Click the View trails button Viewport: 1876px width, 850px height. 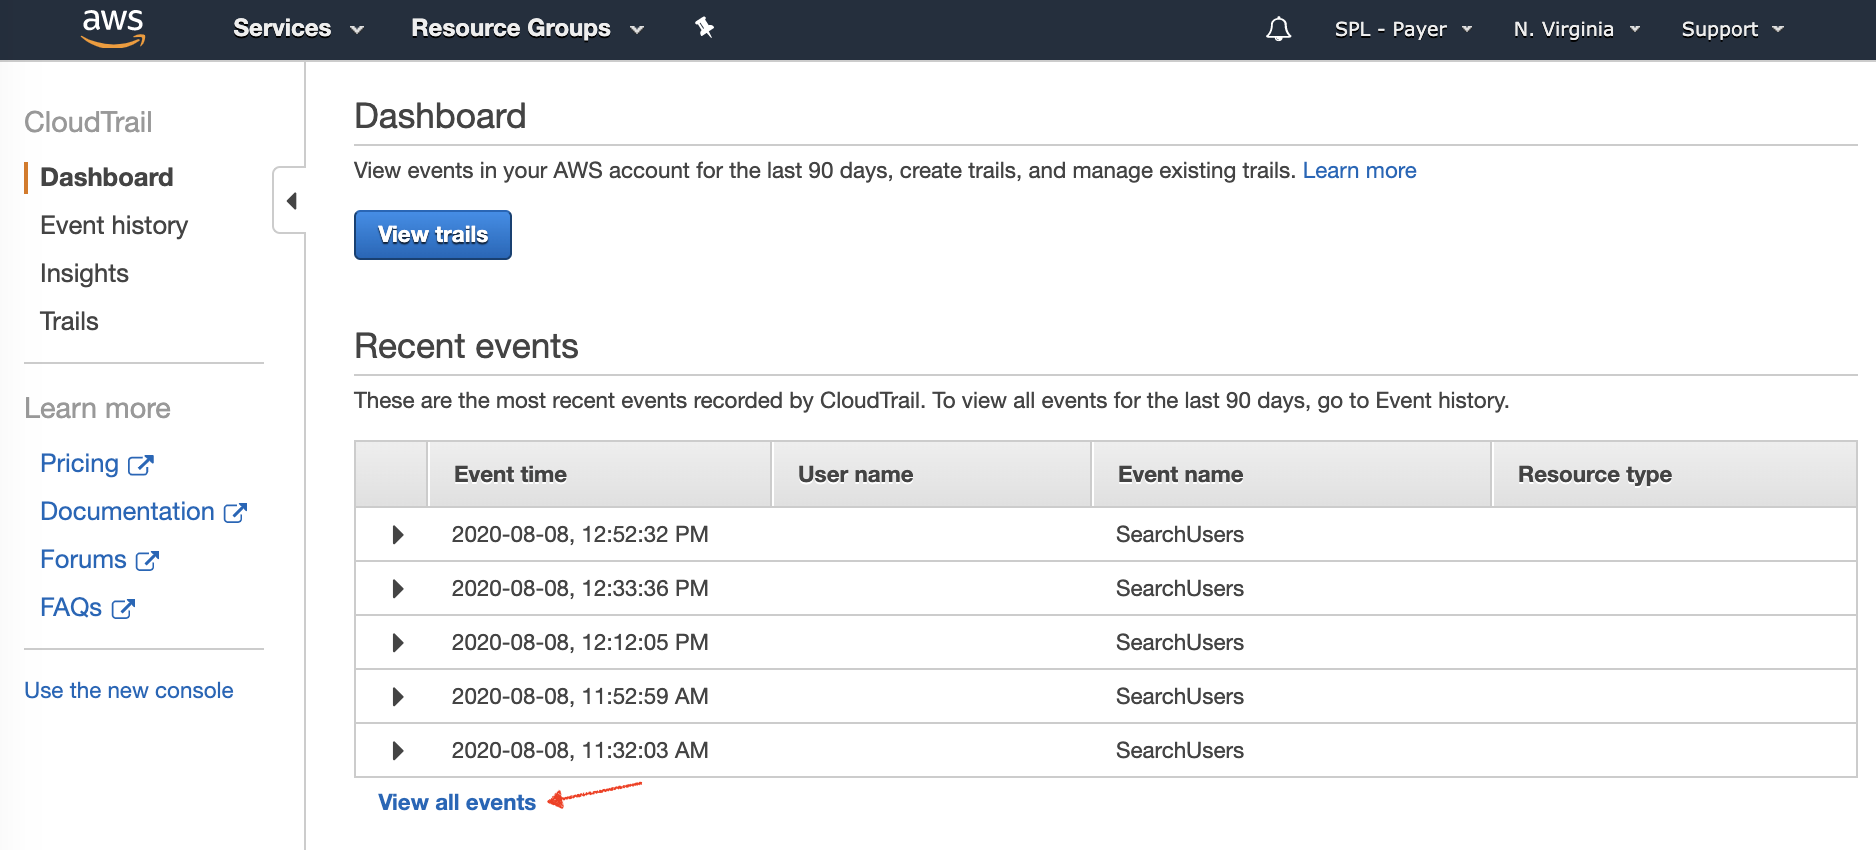click(x=433, y=235)
